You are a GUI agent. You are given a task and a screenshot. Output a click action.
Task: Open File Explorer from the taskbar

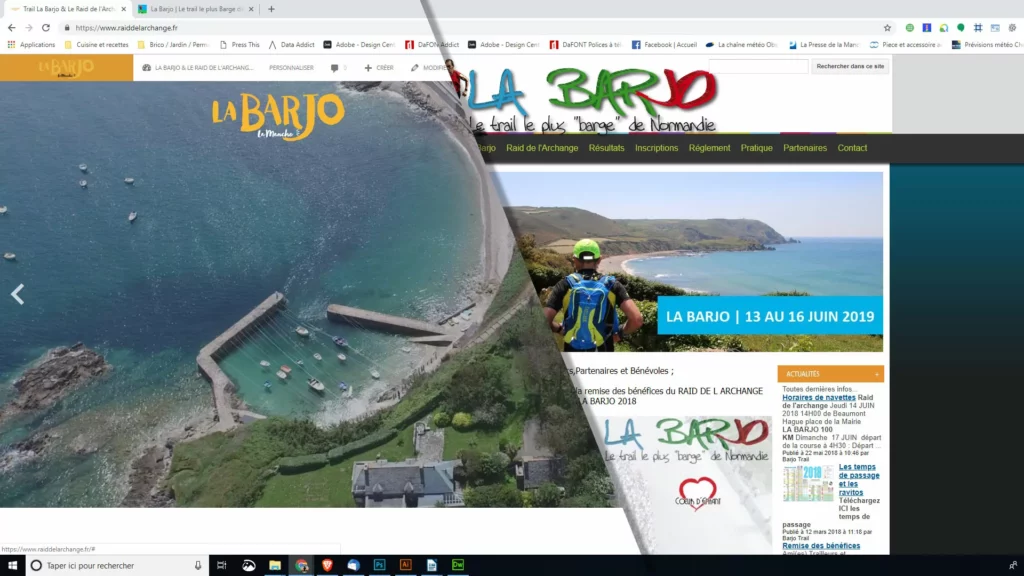(275, 566)
